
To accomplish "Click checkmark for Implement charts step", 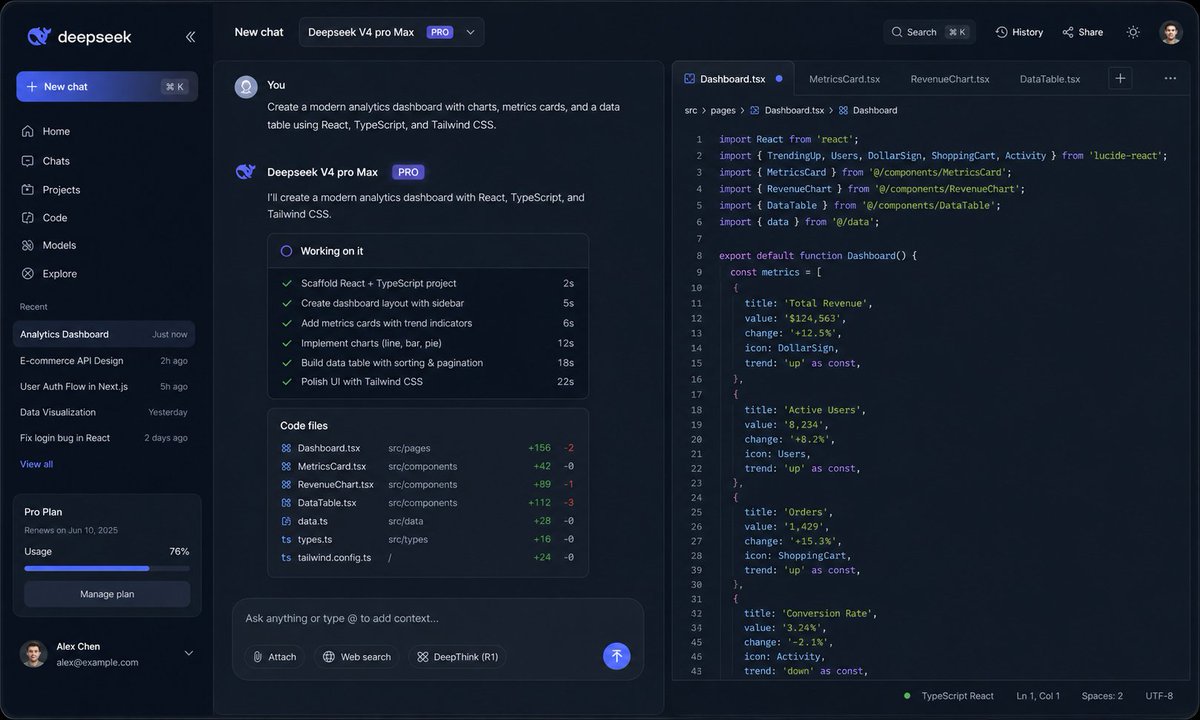I will [287, 343].
